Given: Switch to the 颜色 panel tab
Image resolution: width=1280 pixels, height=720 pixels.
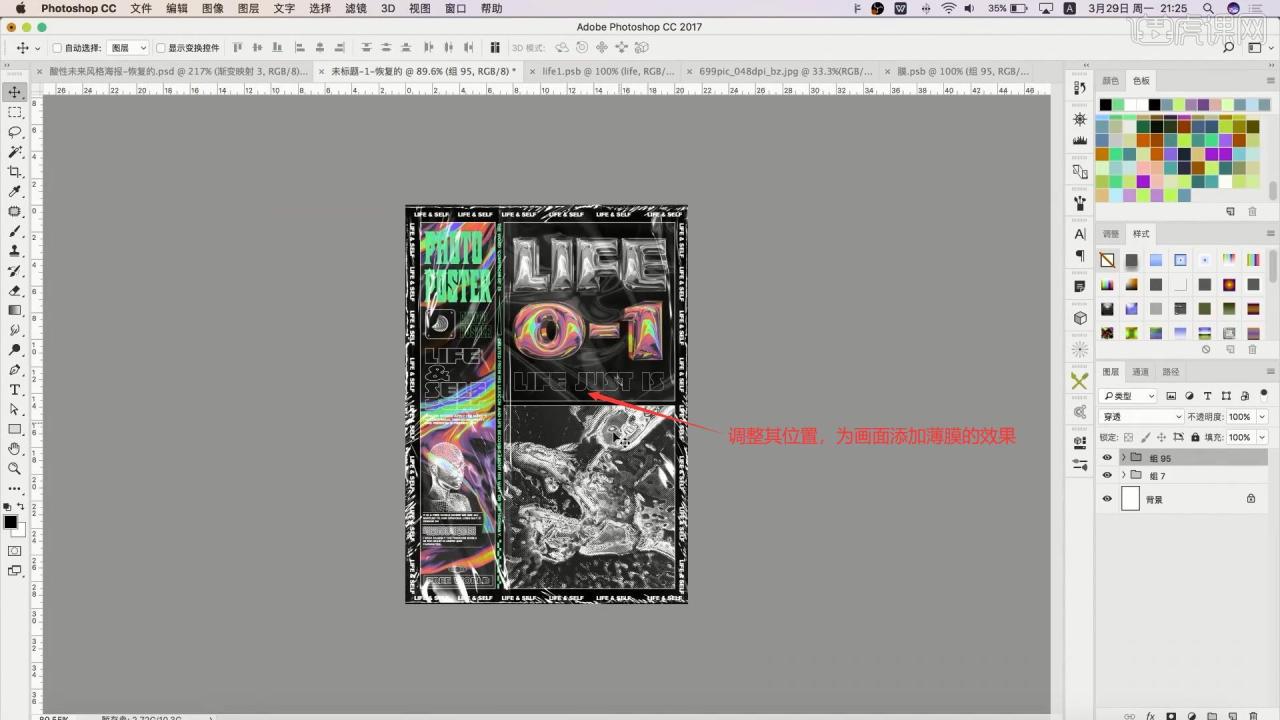Looking at the screenshot, I should [x=1110, y=80].
